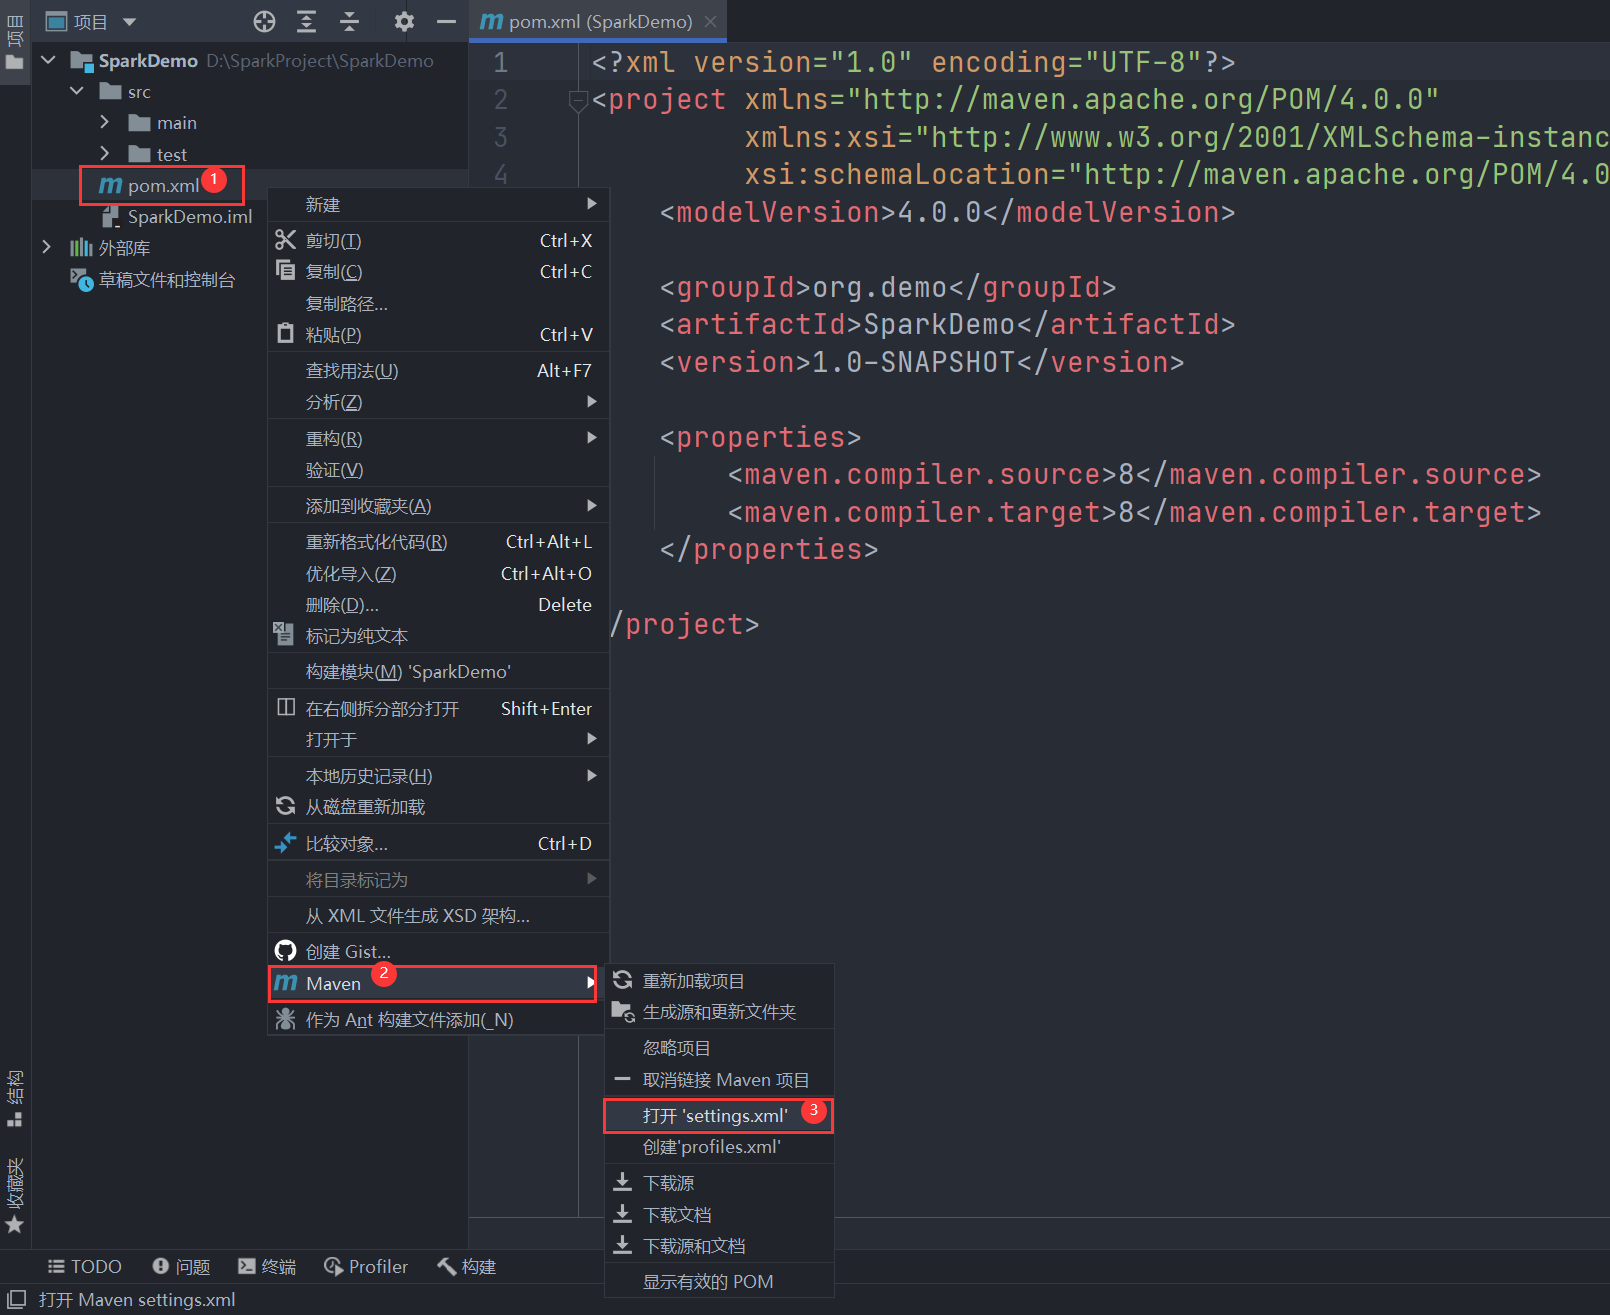
Task: Click the expand all icon in project toolbar
Action: pos(307,21)
